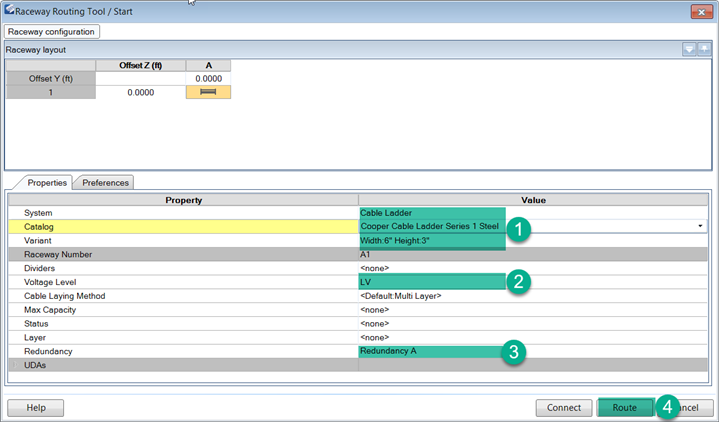
Task: Click the Dividers value cell
Action: point(533,268)
